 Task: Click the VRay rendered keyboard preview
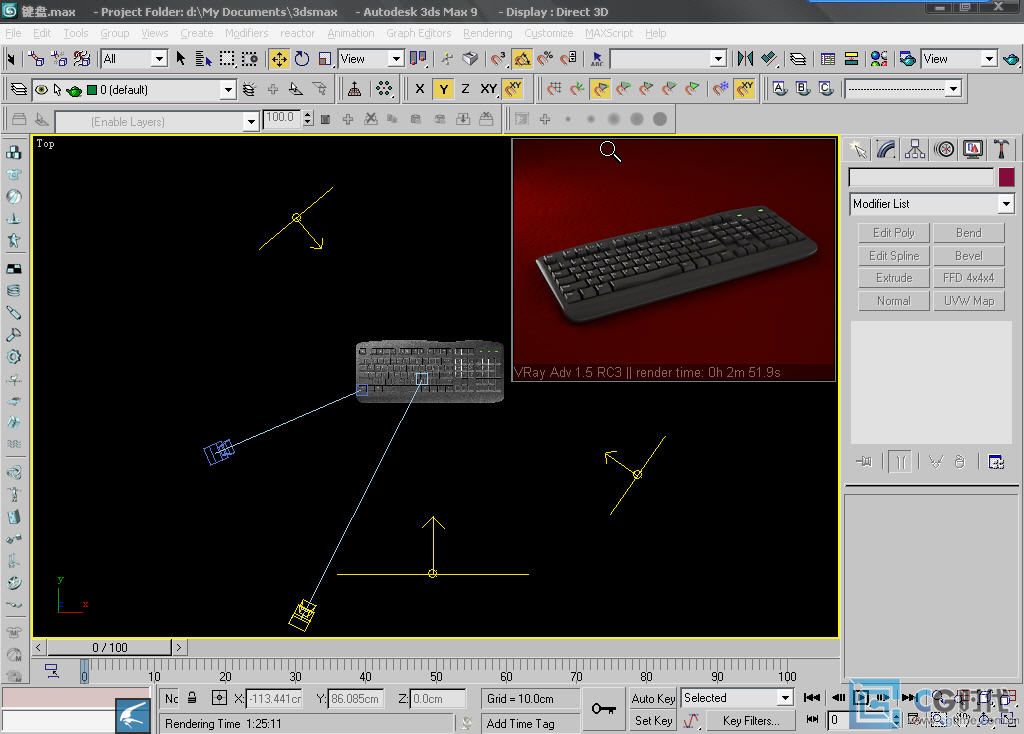(x=673, y=259)
